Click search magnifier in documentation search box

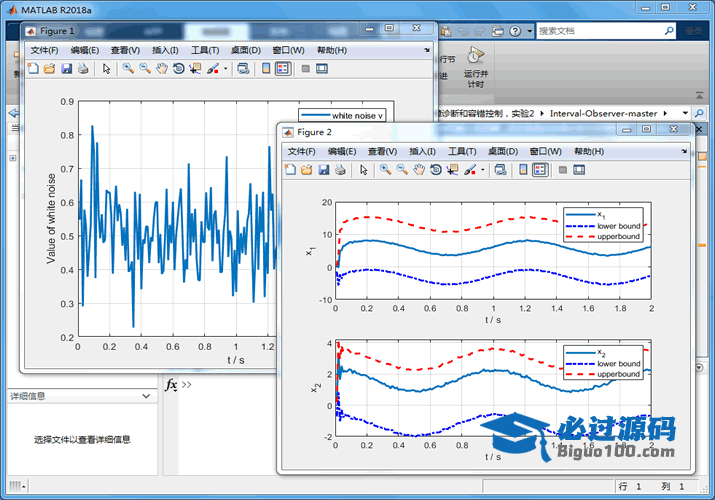(x=669, y=31)
